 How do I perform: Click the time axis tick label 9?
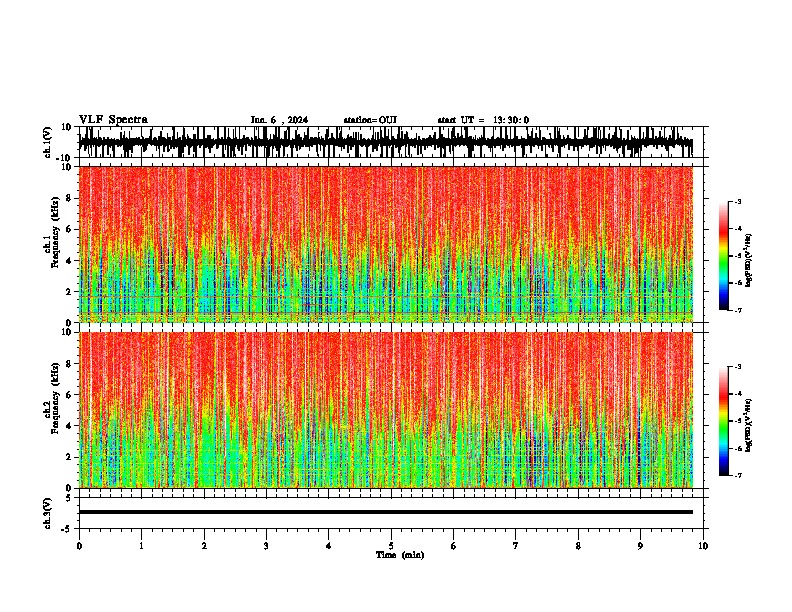point(640,545)
